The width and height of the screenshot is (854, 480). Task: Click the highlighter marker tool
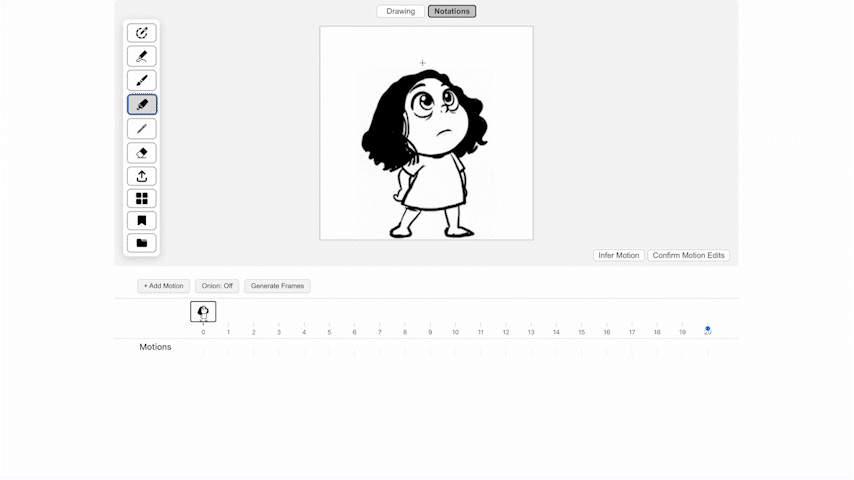pos(141,105)
